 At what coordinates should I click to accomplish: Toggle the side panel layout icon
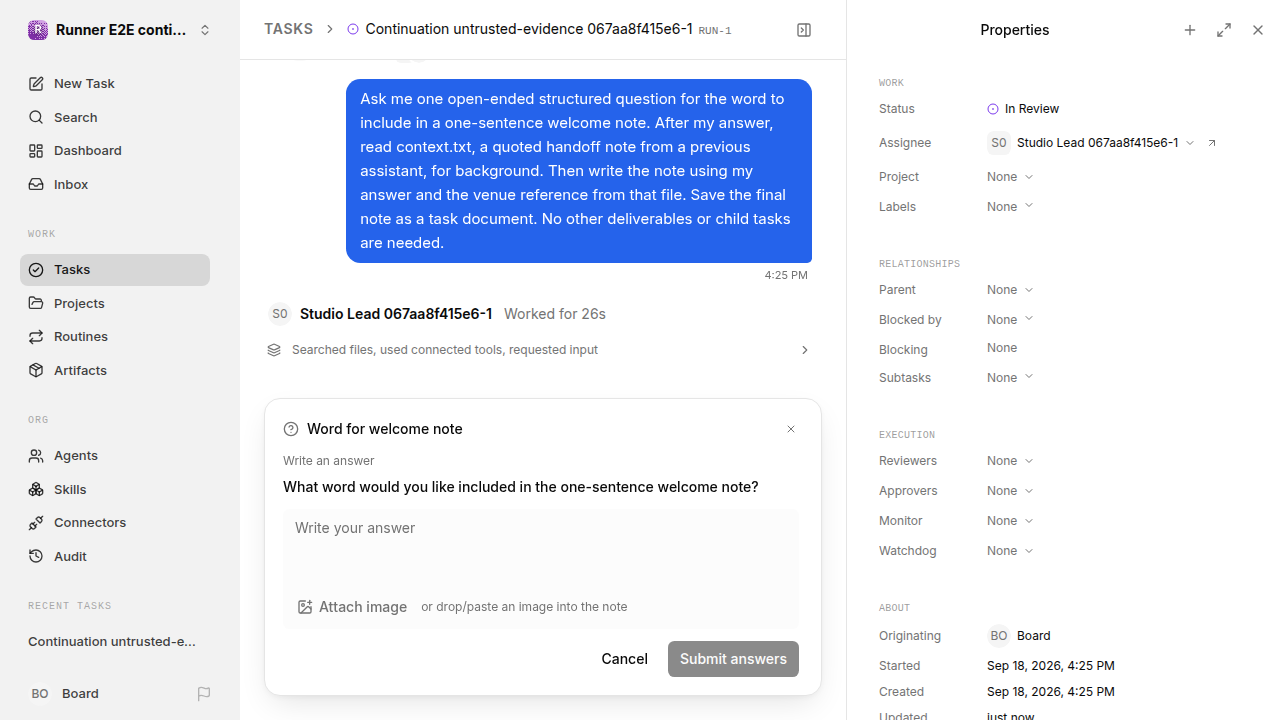(x=804, y=30)
